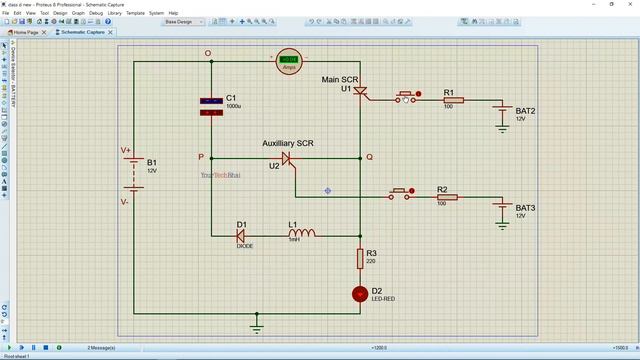This screenshot has height=360, width=640.
Task: Step the simulation forward one frame
Action: click(21, 348)
